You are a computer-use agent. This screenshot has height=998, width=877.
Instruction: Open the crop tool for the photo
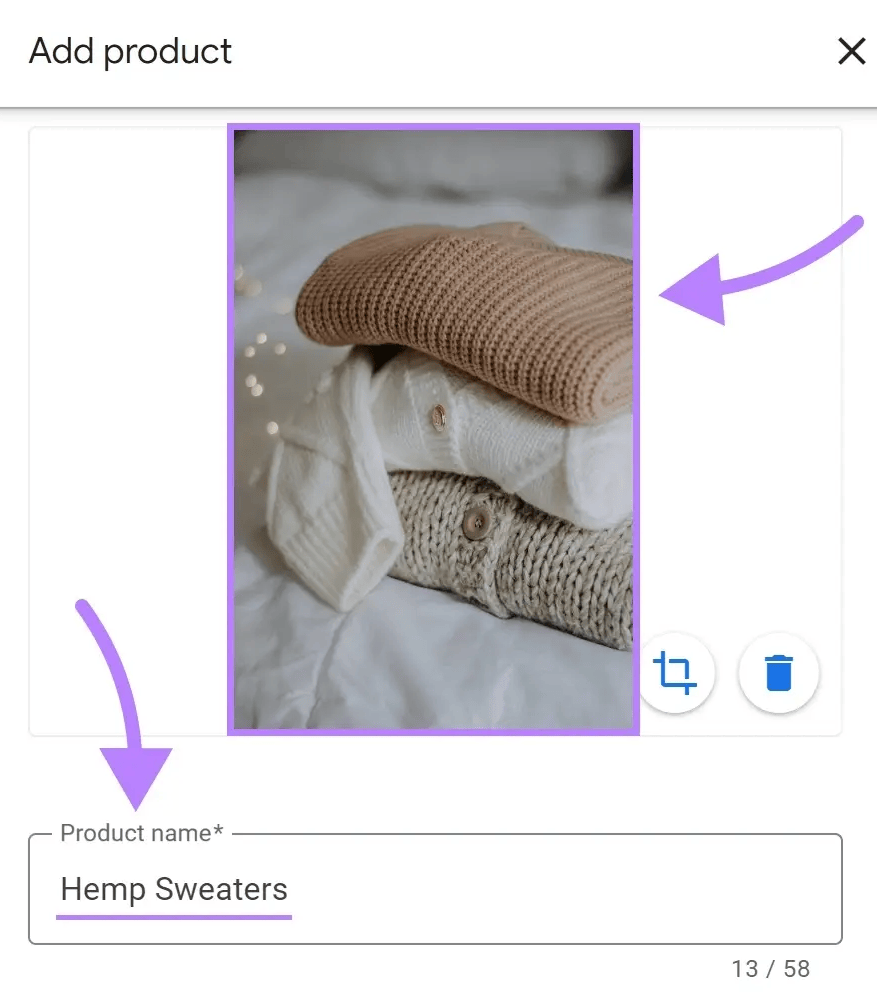(x=675, y=672)
